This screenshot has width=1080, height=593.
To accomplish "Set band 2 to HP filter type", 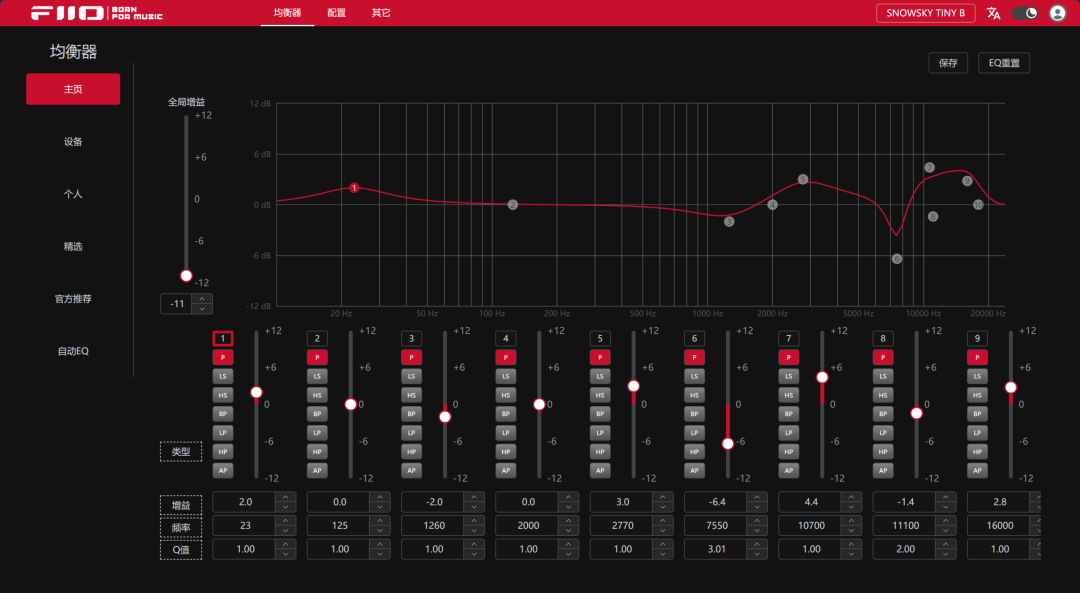I will click(x=317, y=452).
